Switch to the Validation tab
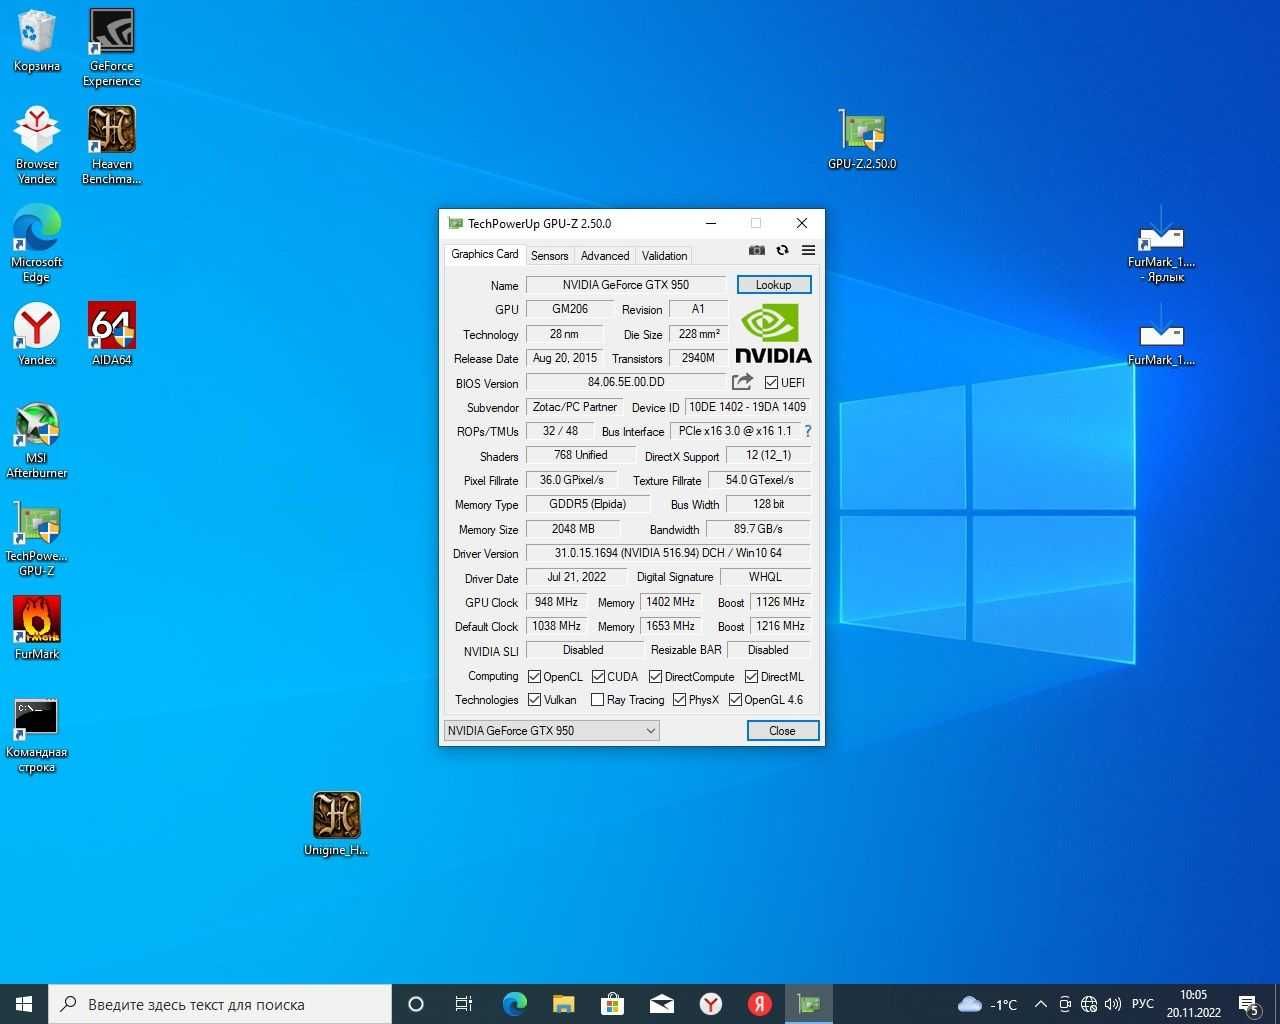The image size is (1280, 1024). pos(664,256)
